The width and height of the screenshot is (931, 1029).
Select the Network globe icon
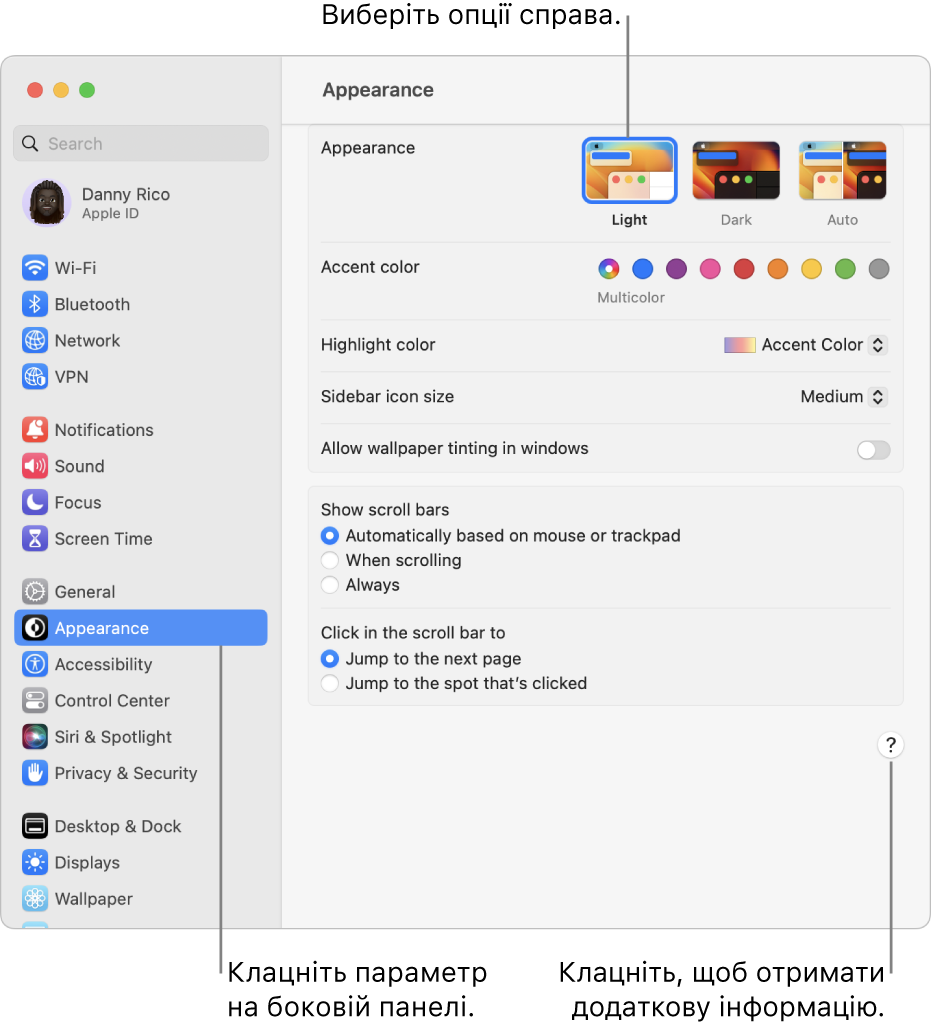pos(35,341)
